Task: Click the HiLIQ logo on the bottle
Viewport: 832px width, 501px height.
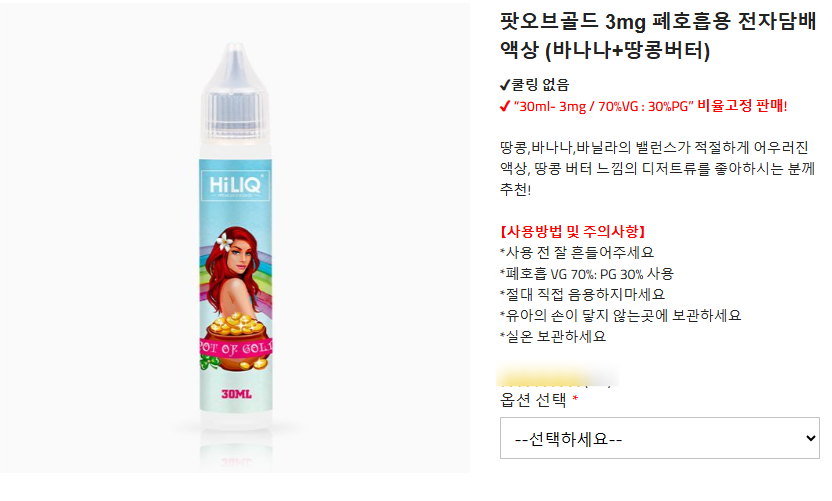Action: tap(235, 185)
